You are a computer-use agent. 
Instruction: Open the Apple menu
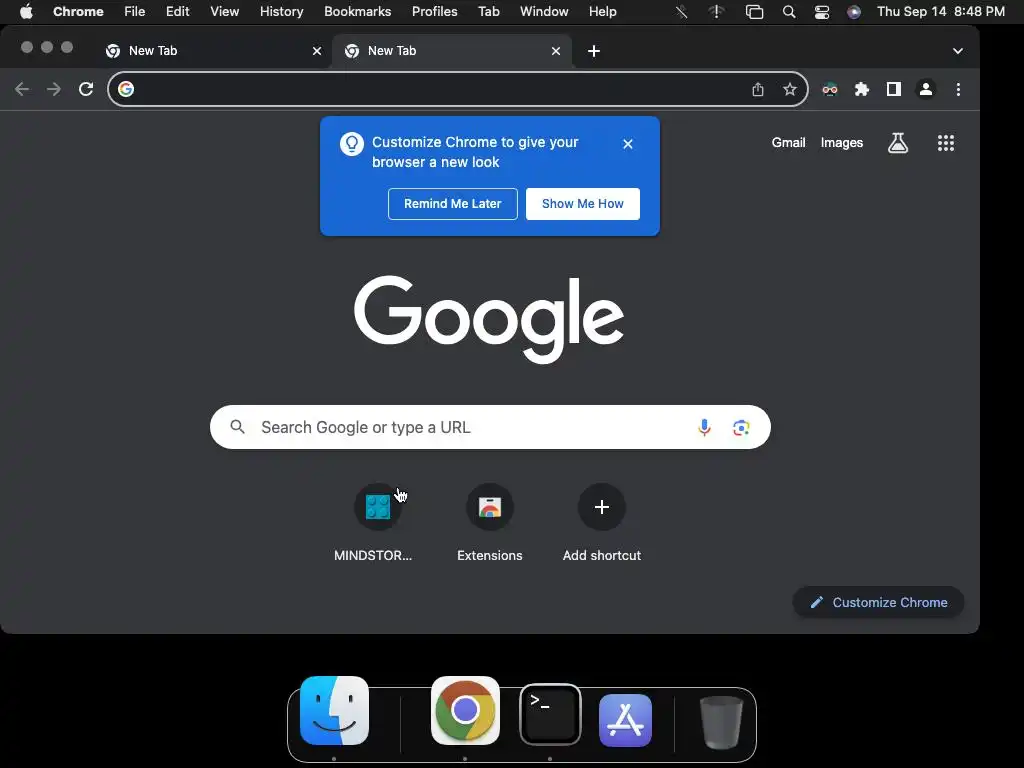[x=26, y=12]
